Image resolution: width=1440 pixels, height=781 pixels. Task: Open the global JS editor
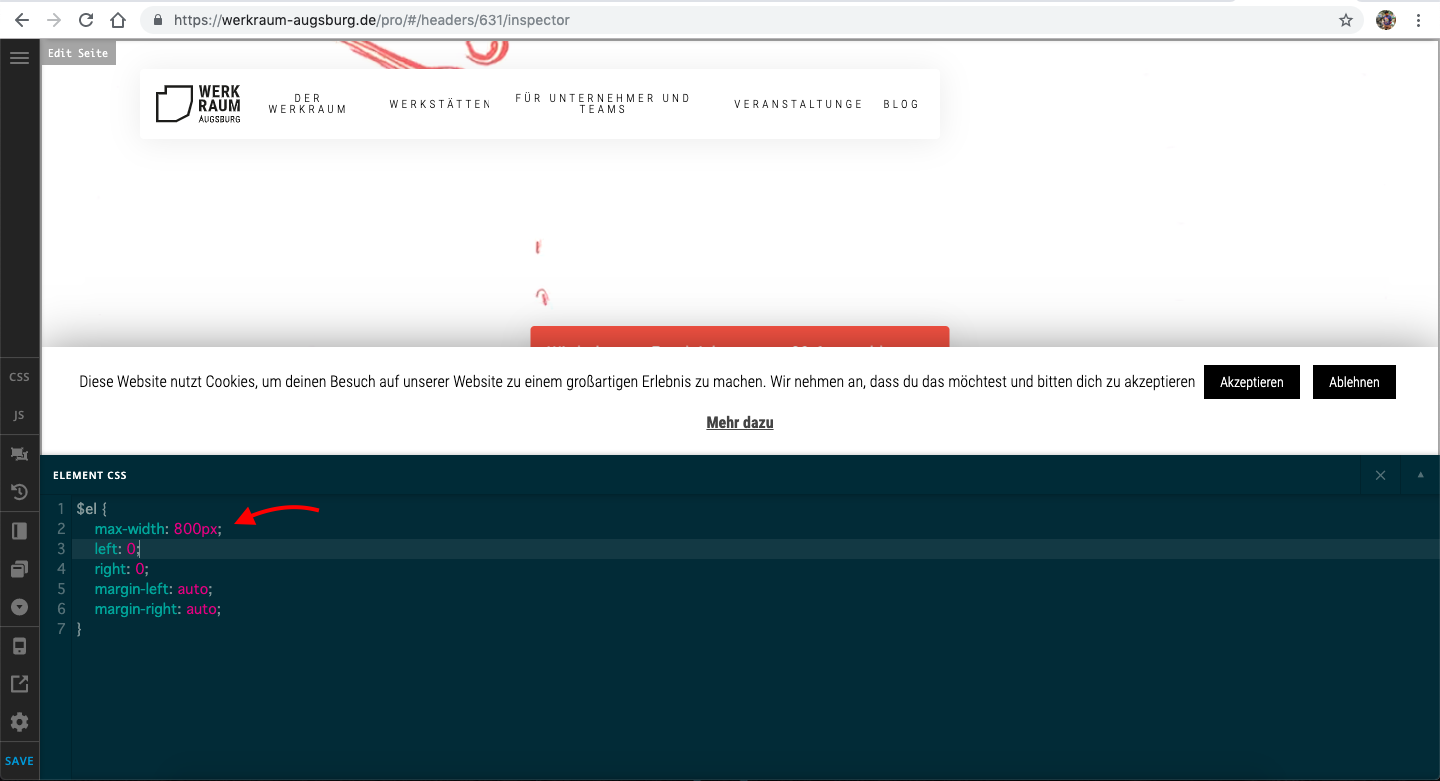(19, 415)
